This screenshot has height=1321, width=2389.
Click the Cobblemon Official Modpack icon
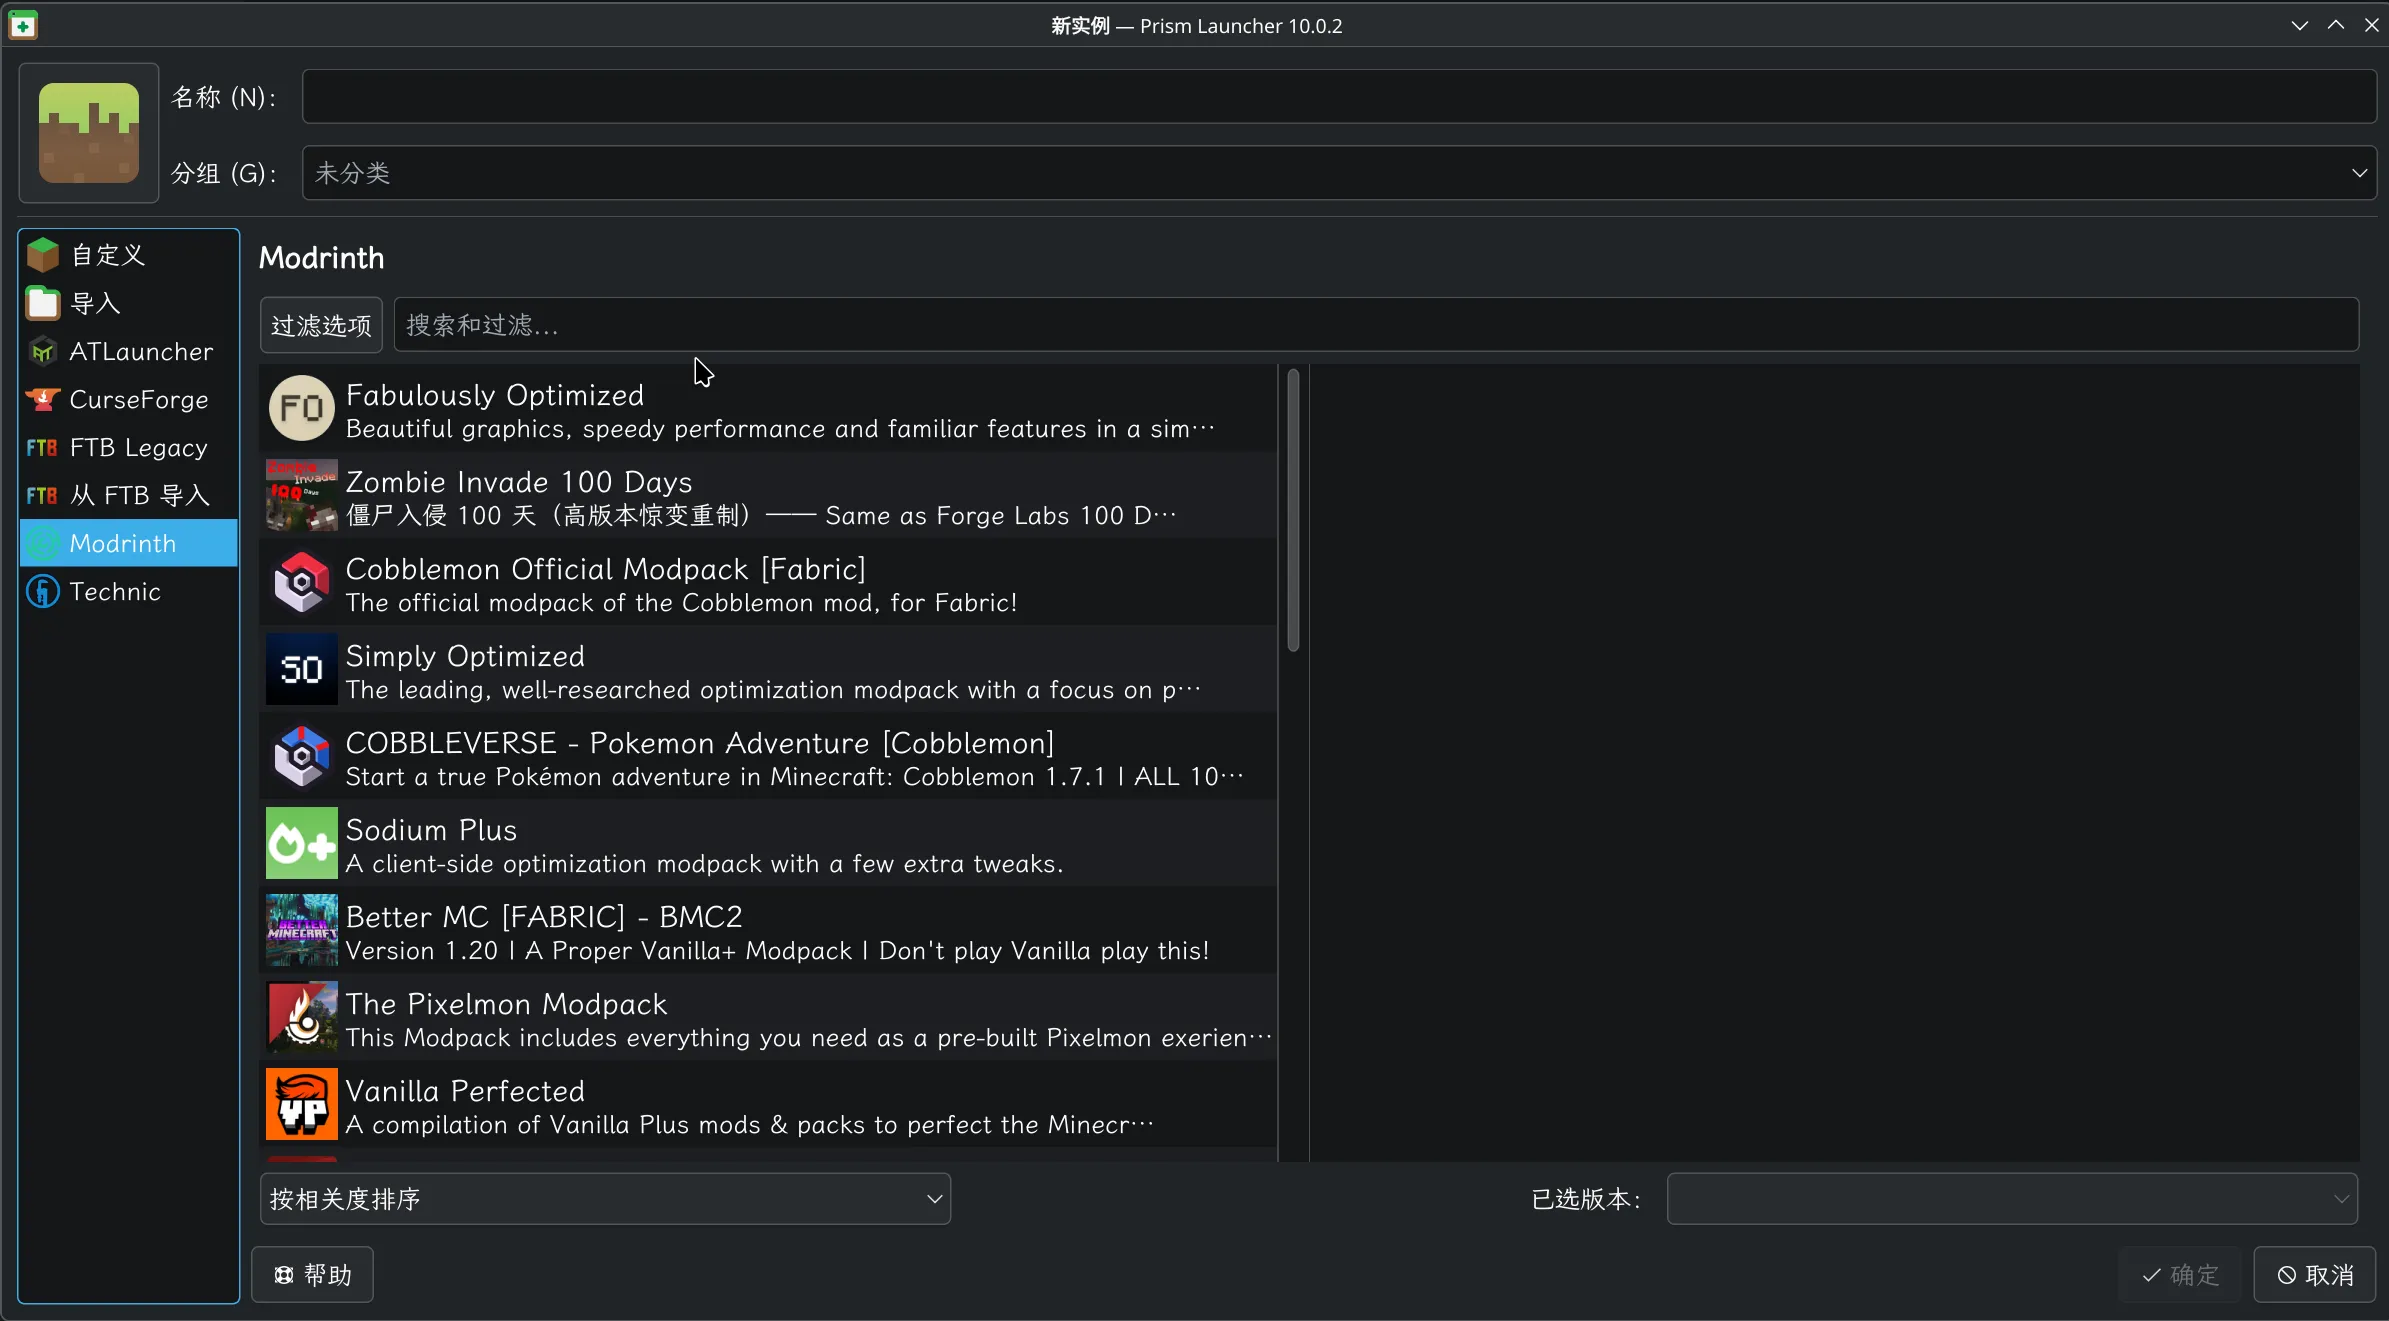301,582
